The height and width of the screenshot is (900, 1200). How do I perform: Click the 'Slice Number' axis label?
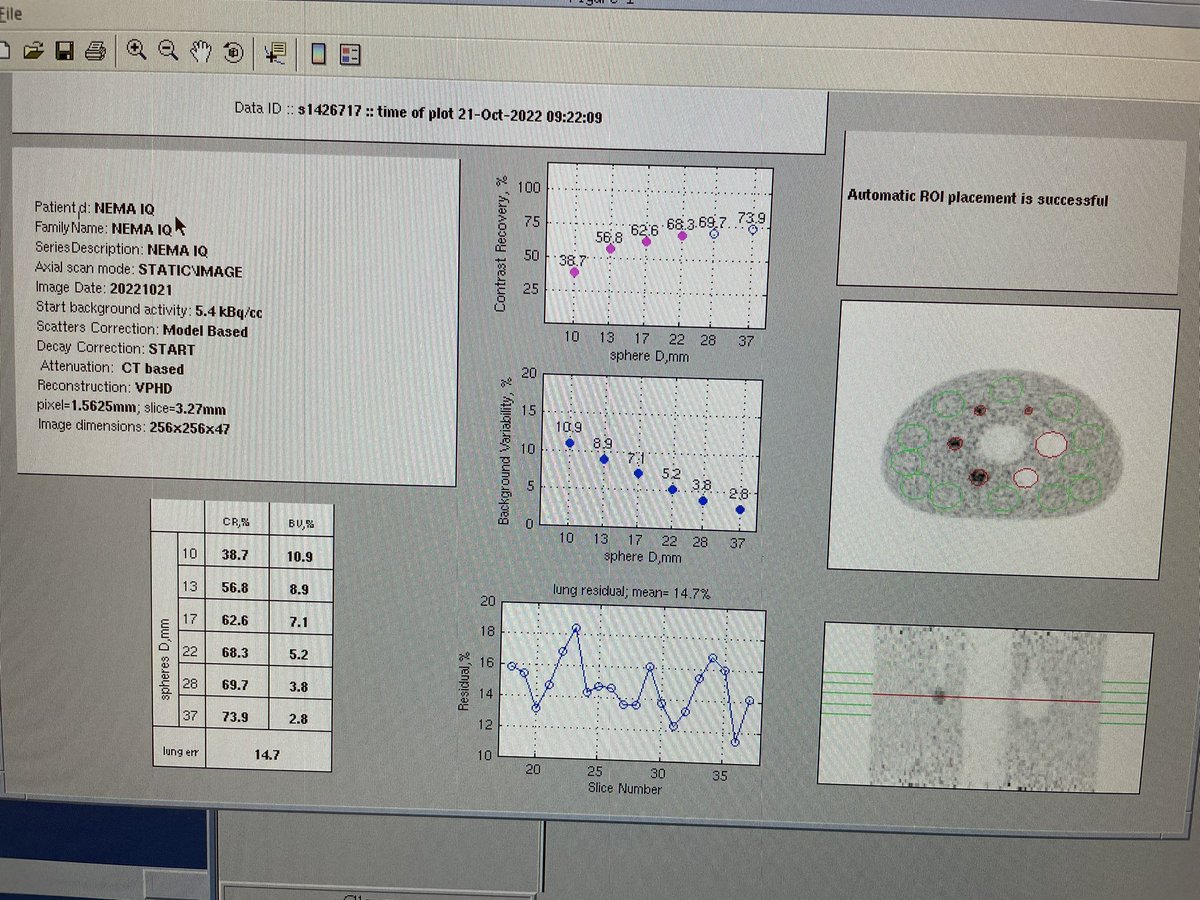pos(627,789)
